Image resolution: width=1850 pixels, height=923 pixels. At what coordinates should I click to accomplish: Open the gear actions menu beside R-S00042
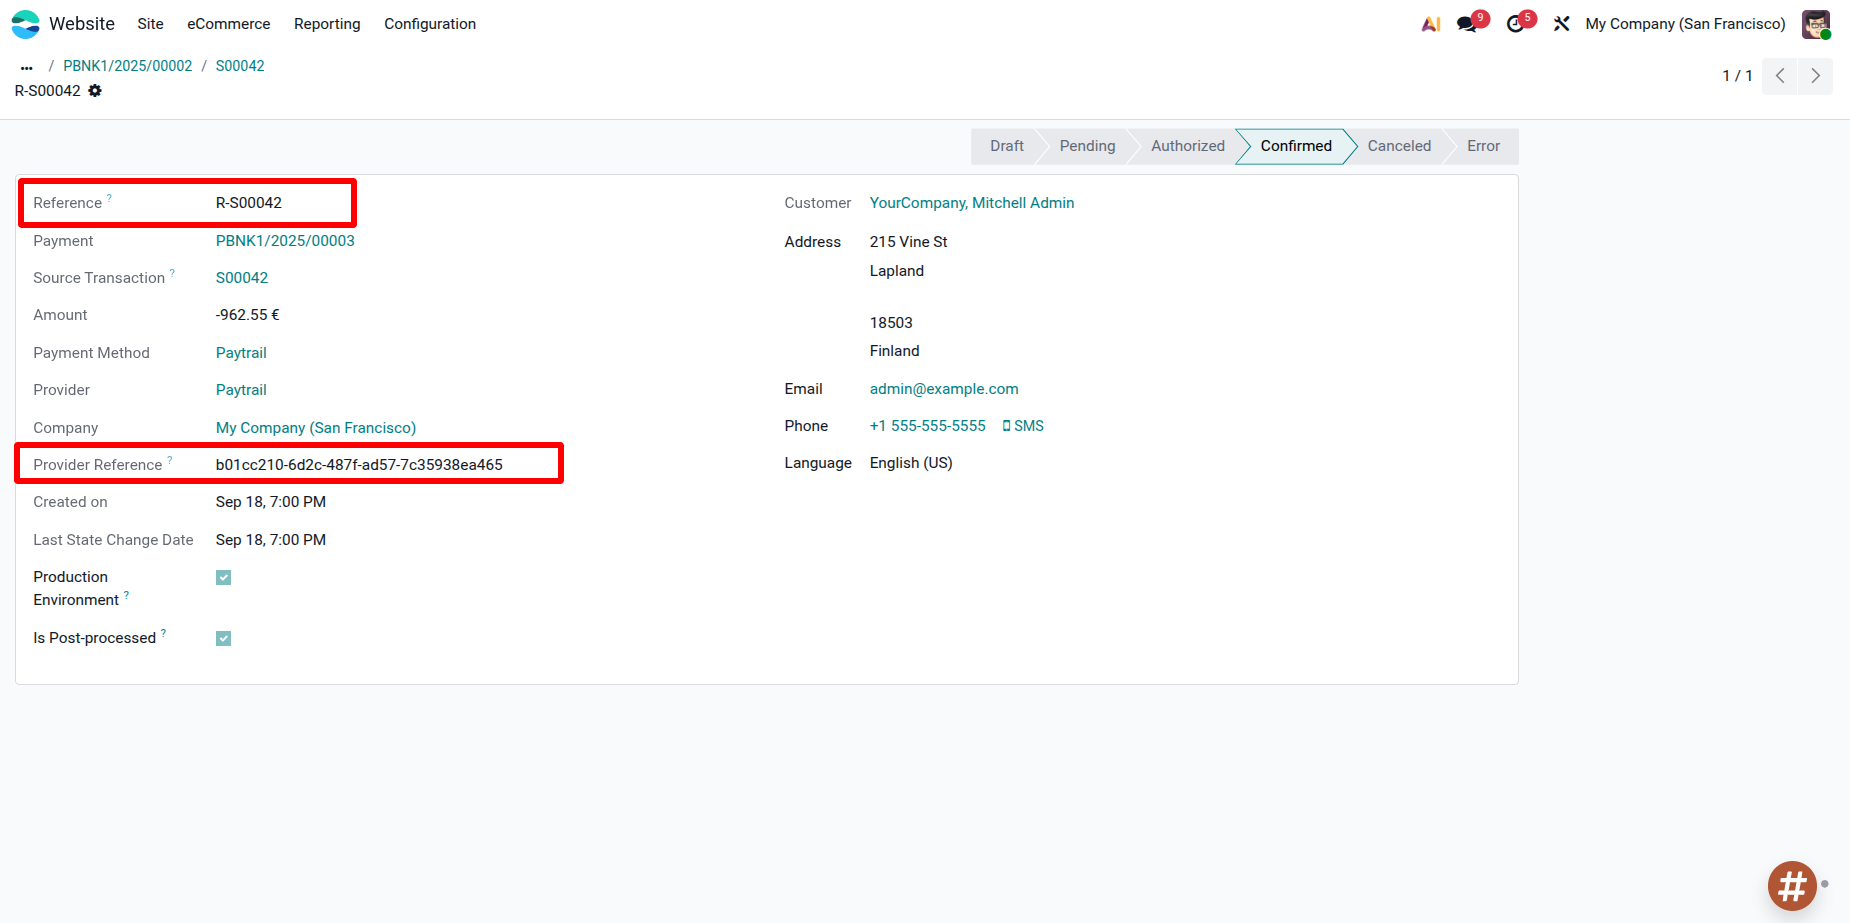tap(96, 90)
